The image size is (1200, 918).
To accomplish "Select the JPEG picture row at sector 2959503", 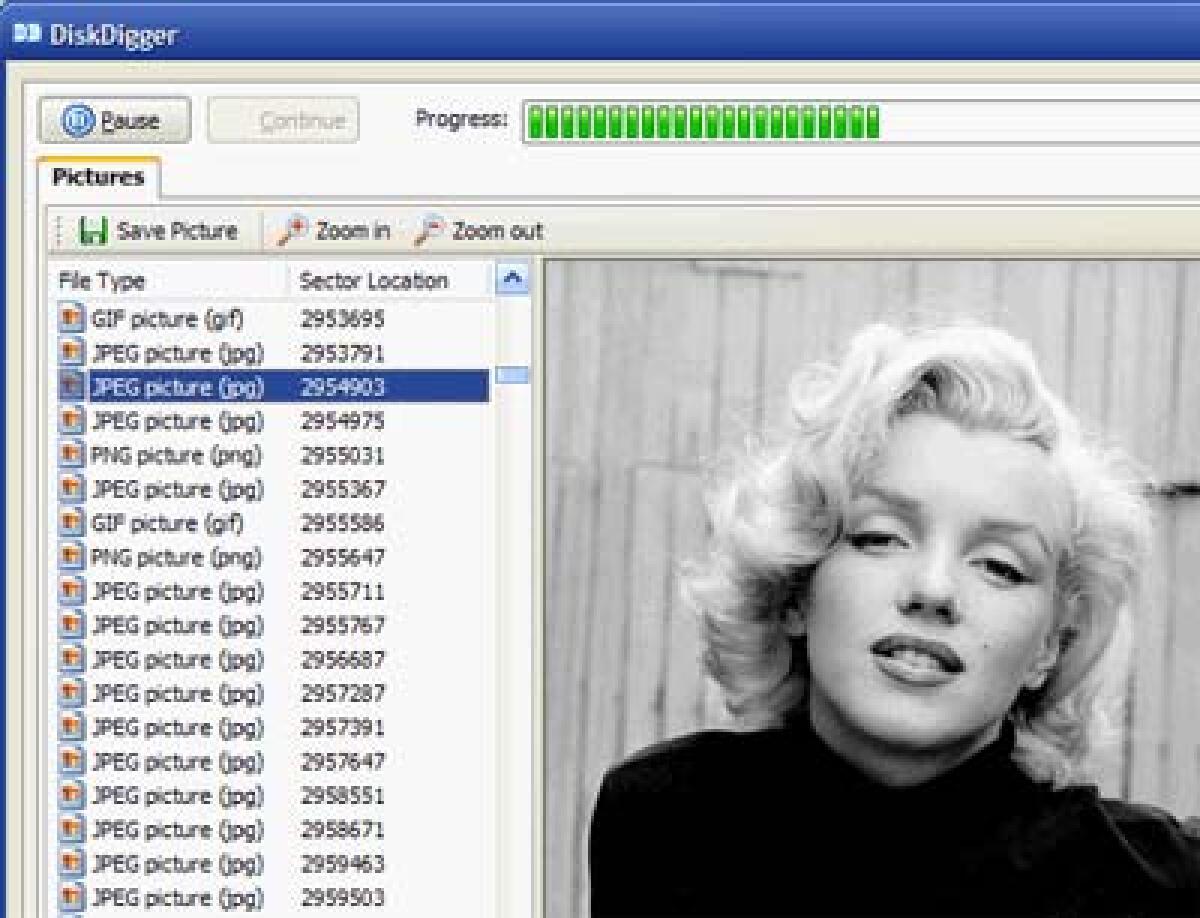I will point(272,897).
